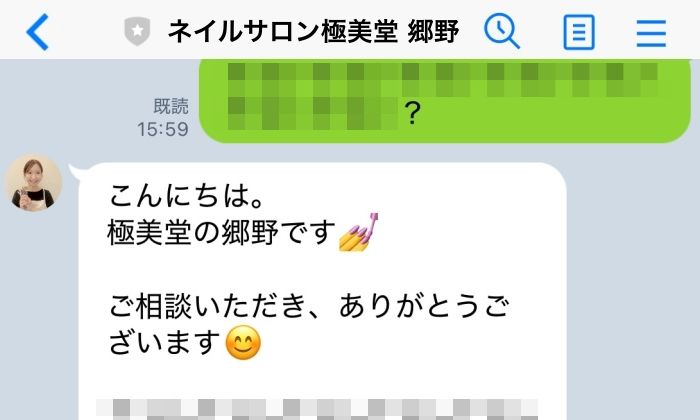
Task: Tap the nail polish emoji
Action: [x=358, y=233]
